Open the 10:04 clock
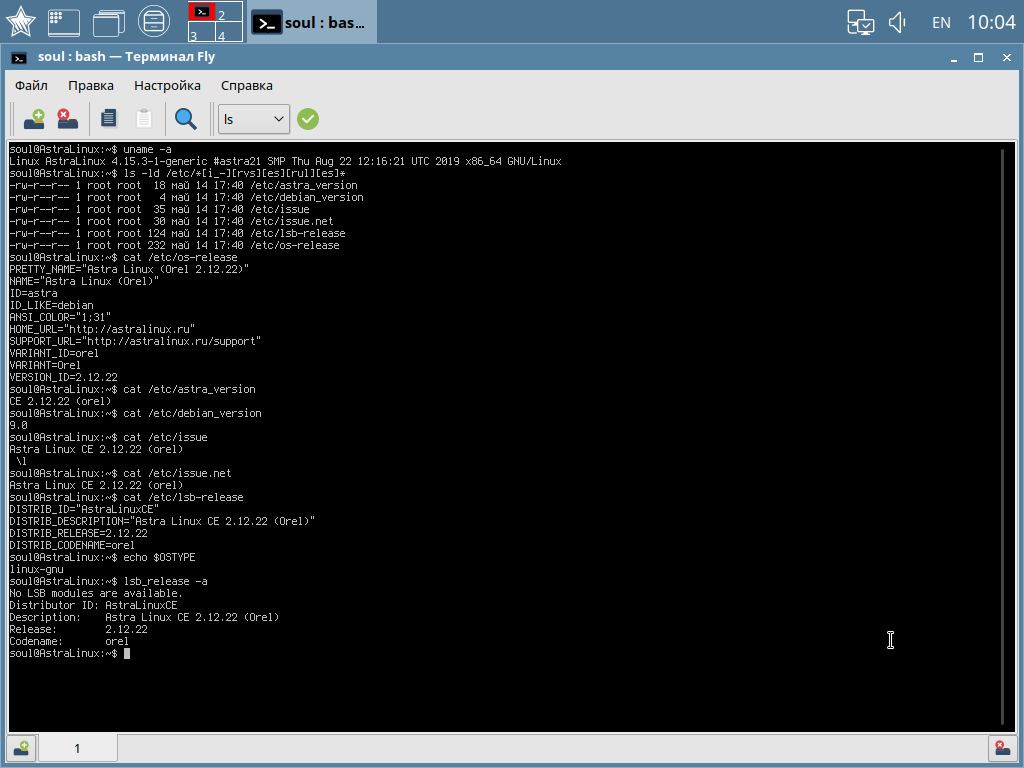 pyautogui.click(x=991, y=22)
